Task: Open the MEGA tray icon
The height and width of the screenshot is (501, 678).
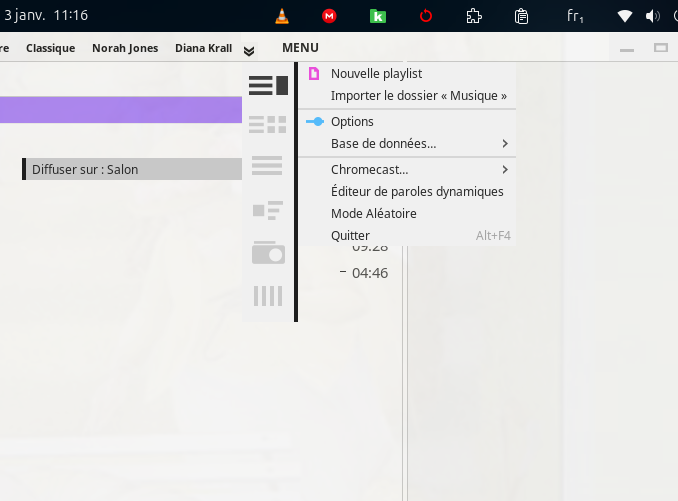Action: (329, 16)
